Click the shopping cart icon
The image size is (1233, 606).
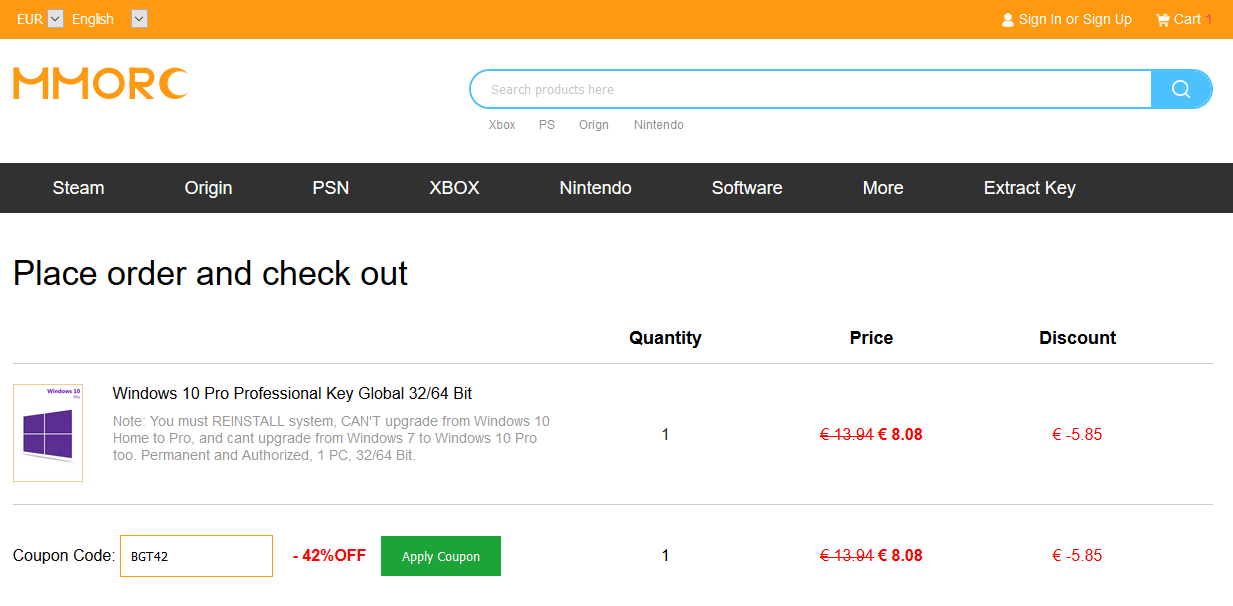pos(1162,19)
